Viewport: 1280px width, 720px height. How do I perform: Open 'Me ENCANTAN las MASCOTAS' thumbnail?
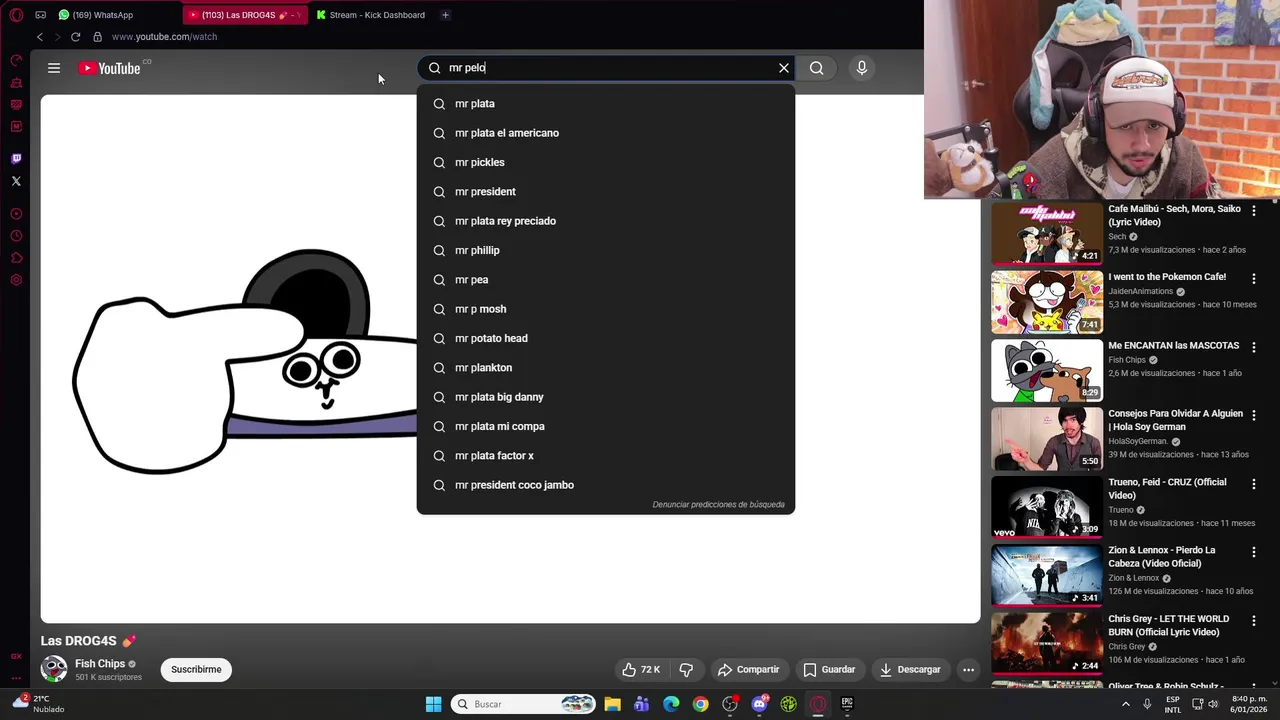(1047, 370)
